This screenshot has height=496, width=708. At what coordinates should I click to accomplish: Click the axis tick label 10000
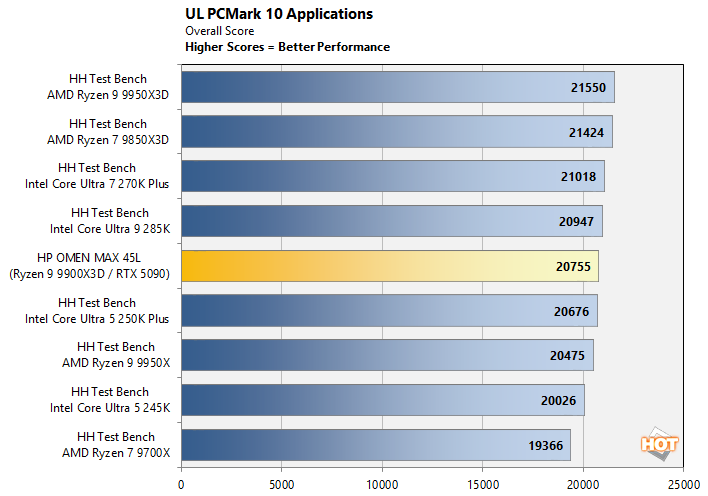click(382, 485)
